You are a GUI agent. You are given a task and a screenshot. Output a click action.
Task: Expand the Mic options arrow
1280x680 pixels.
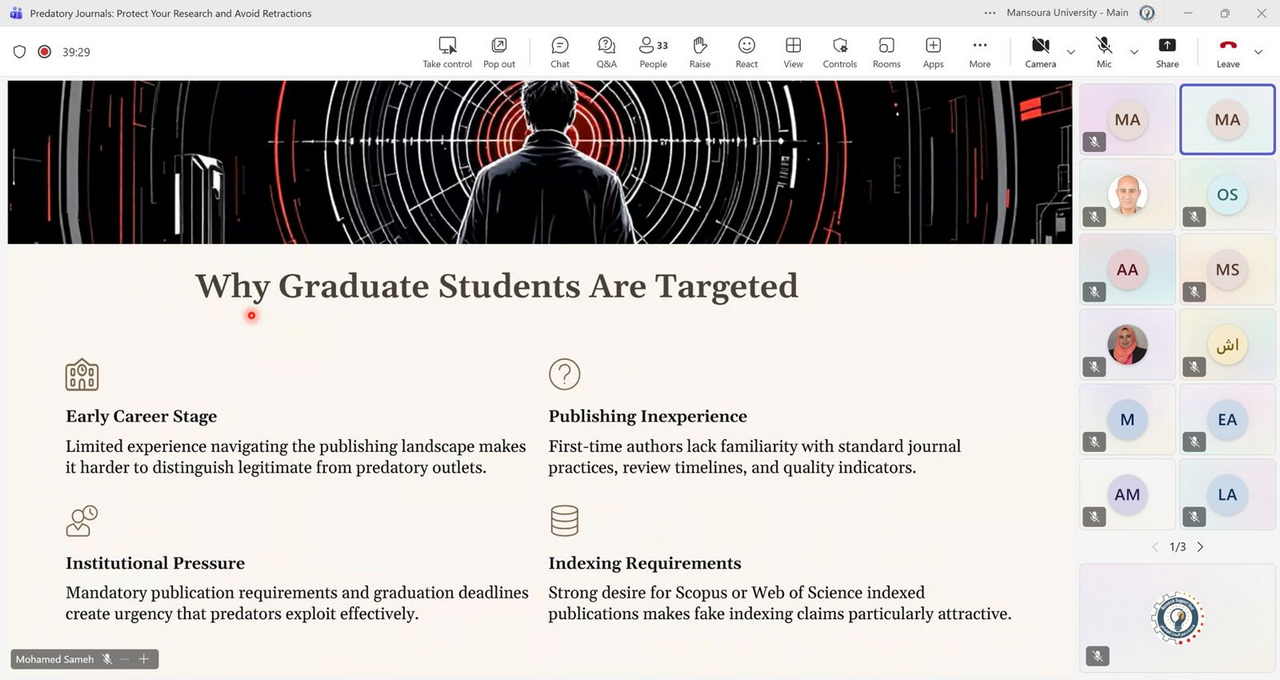tap(1134, 52)
